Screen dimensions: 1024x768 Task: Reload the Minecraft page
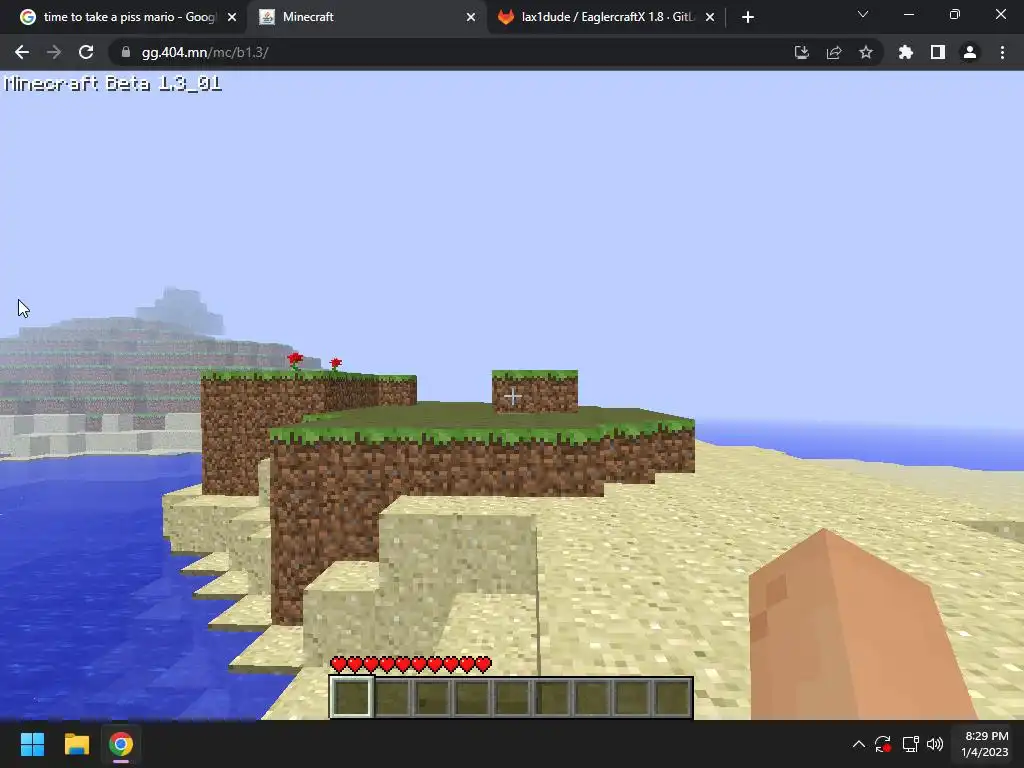point(86,52)
